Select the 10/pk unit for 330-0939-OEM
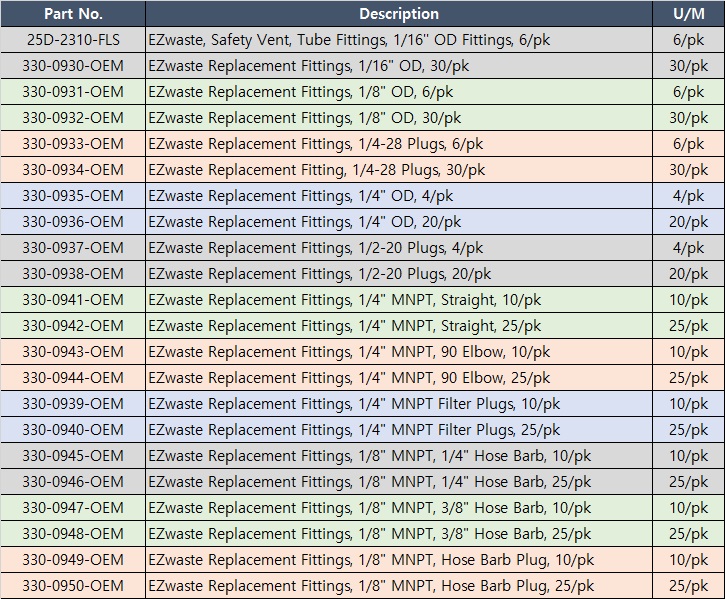The image size is (725, 599). point(688,403)
